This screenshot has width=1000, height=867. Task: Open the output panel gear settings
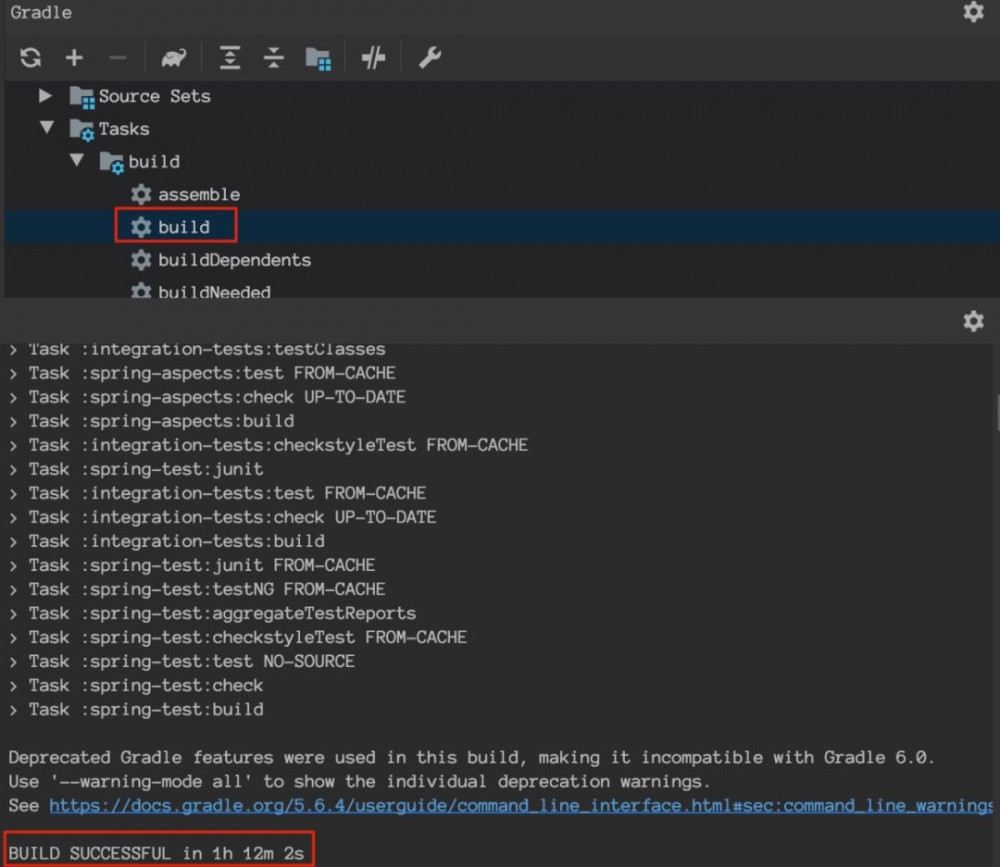tap(973, 321)
